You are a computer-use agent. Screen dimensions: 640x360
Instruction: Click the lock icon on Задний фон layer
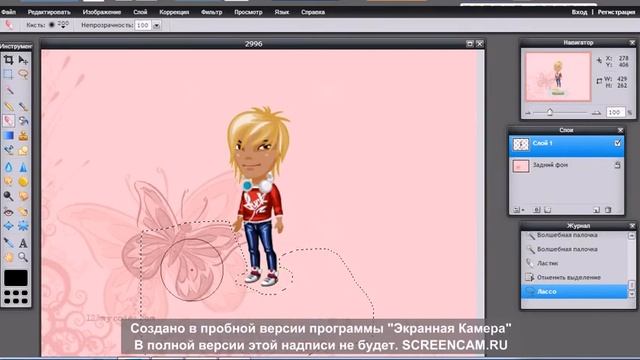point(618,165)
